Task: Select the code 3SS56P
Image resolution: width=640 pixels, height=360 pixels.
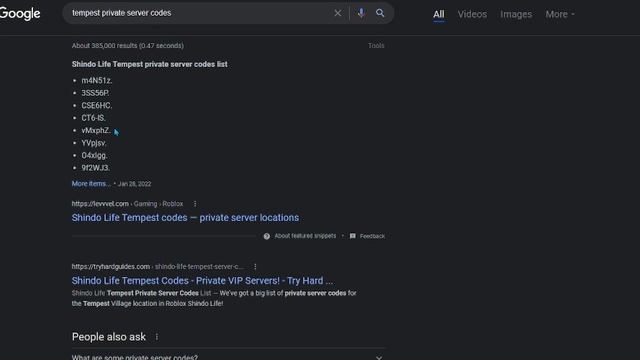Action: coord(95,93)
